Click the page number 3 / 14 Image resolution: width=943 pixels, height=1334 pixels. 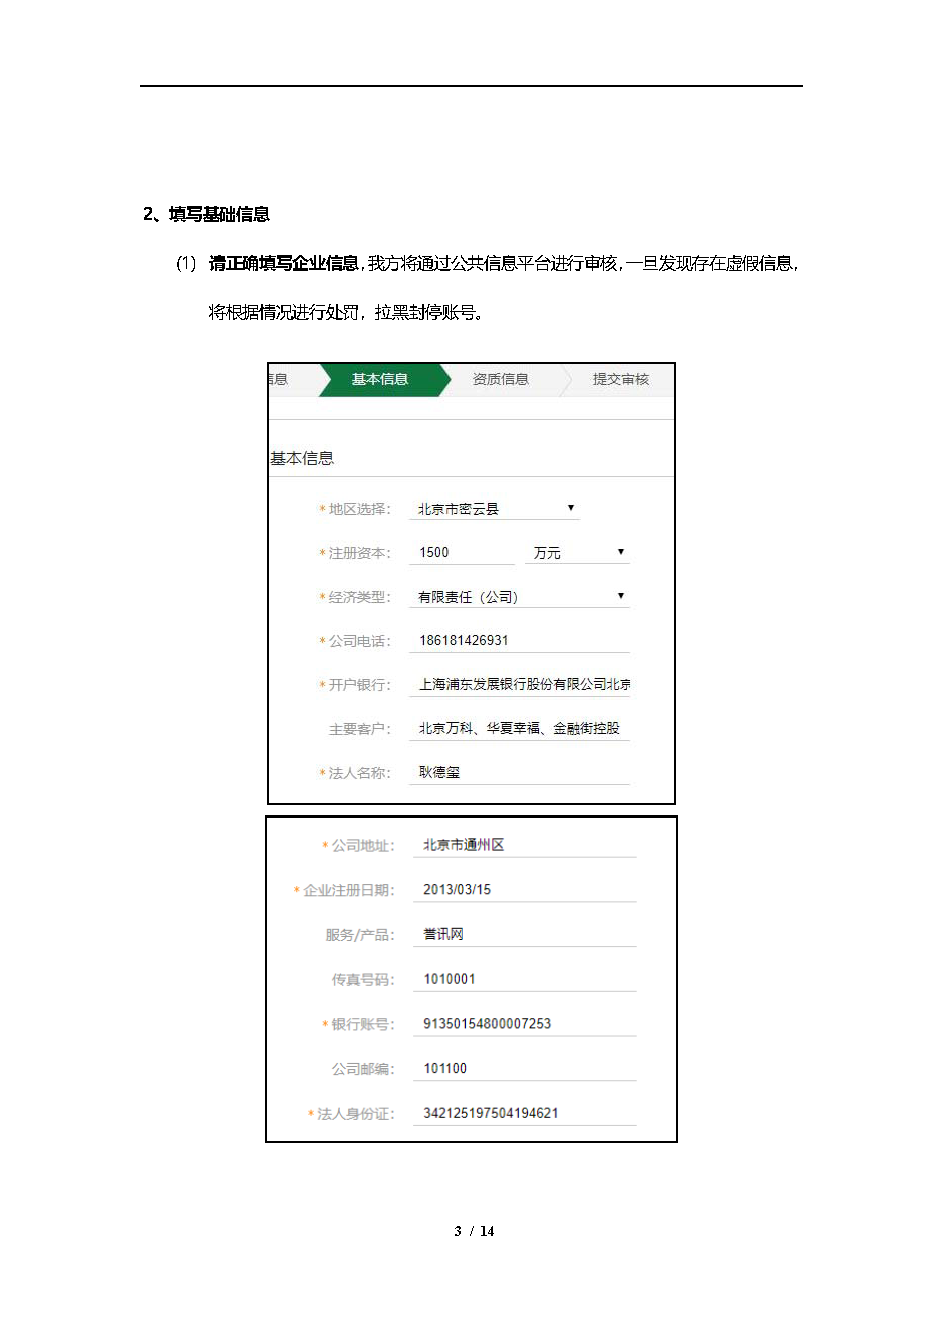click(474, 1231)
